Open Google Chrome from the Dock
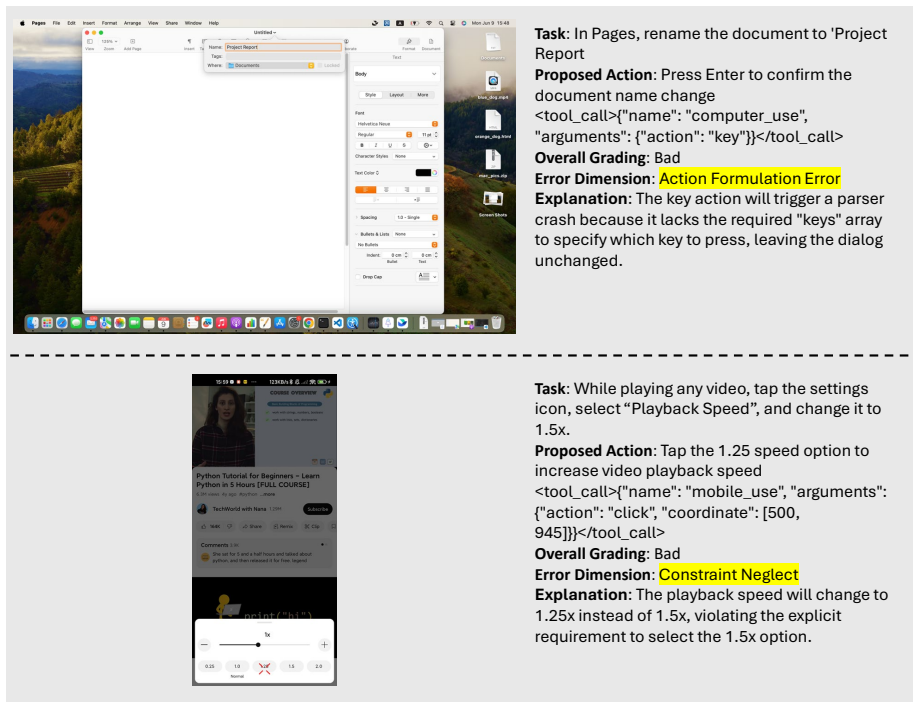The height and width of the screenshot is (708, 919). pos(308,323)
